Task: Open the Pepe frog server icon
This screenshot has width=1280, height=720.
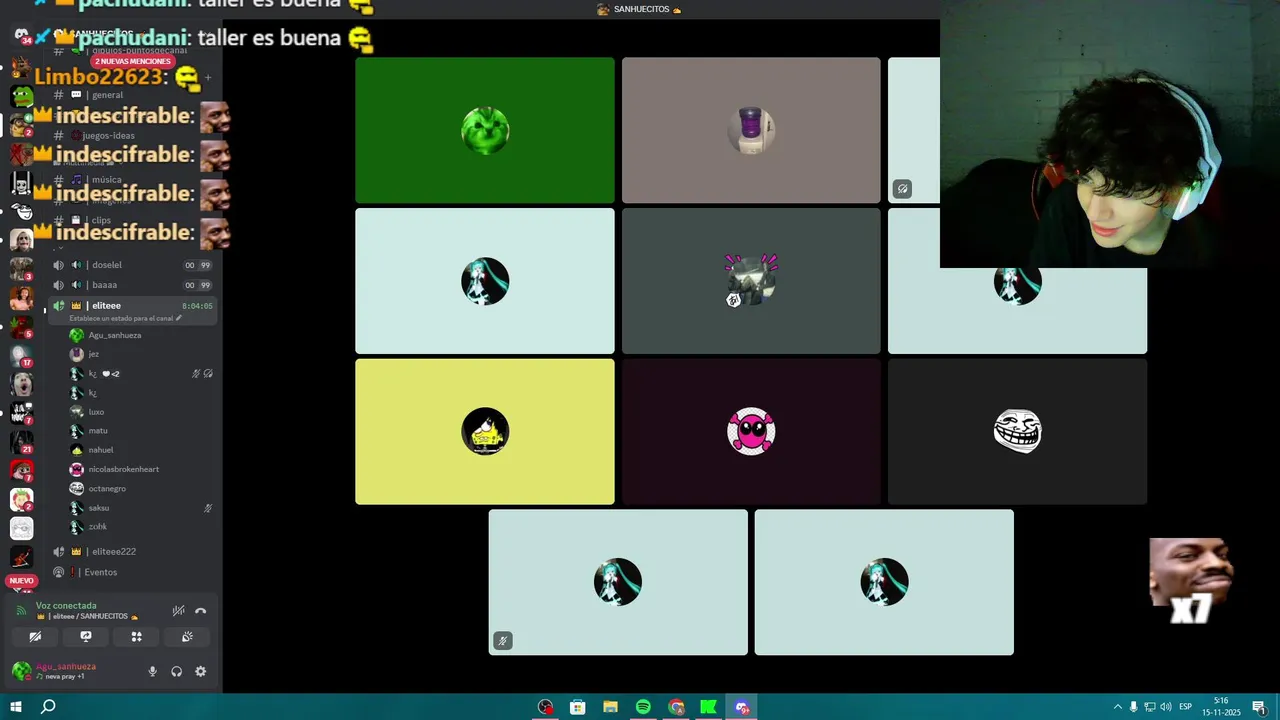Action: tap(22, 97)
